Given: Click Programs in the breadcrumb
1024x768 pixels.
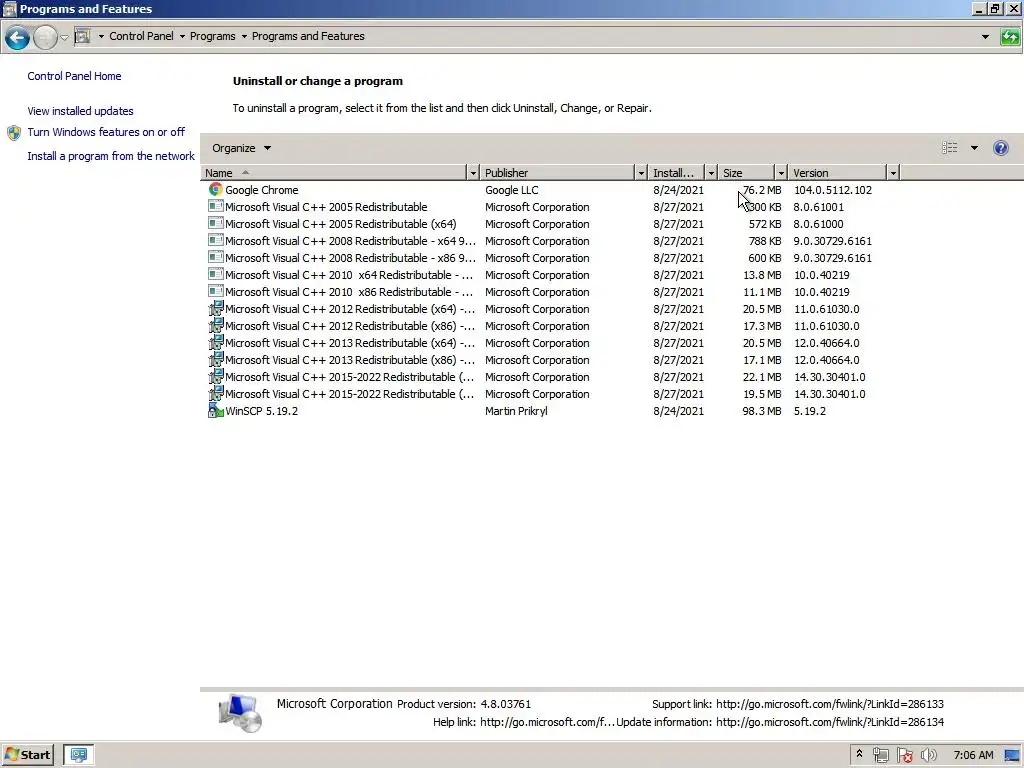Looking at the screenshot, I should click(212, 37).
